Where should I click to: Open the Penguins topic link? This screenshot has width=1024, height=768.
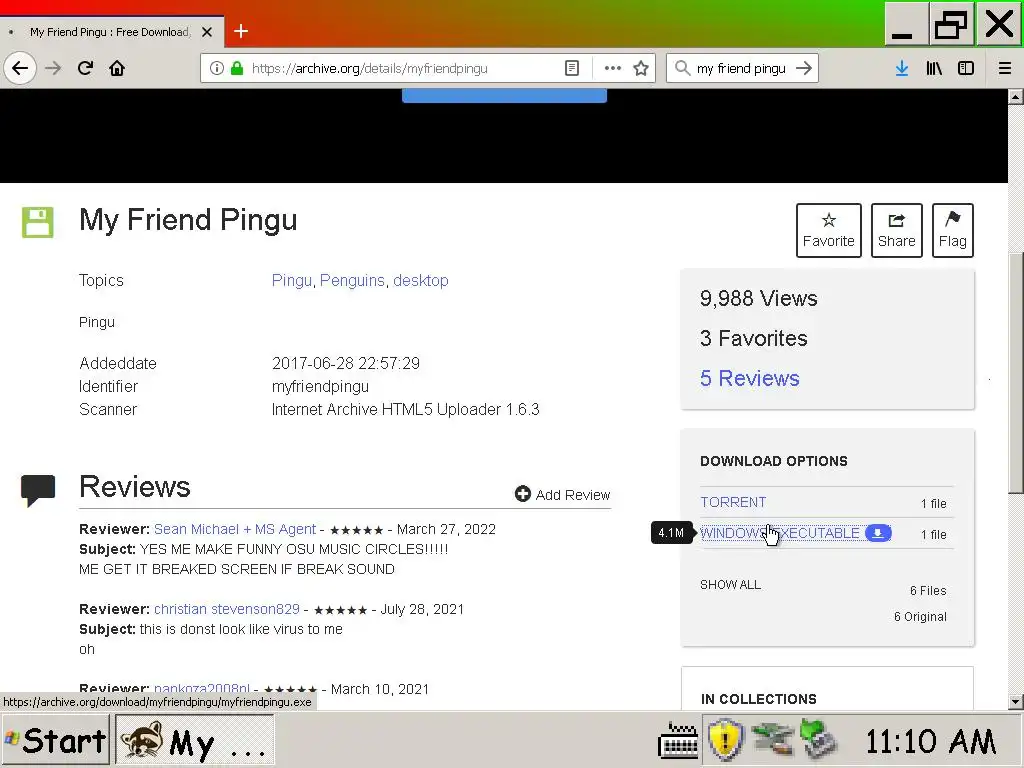352,280
